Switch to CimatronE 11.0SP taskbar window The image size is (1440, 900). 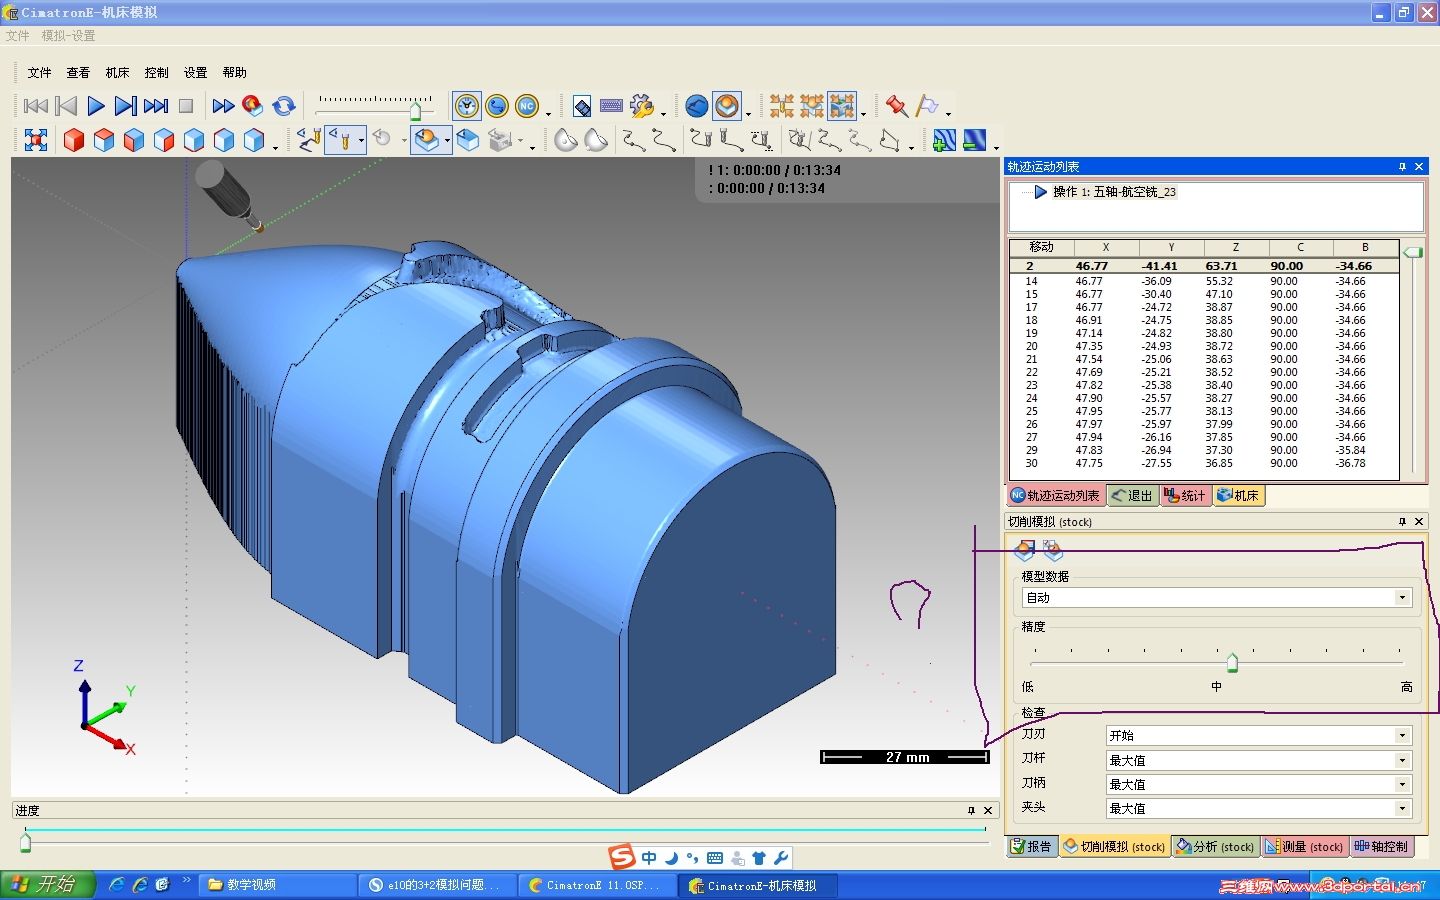(x=598, y=885)
